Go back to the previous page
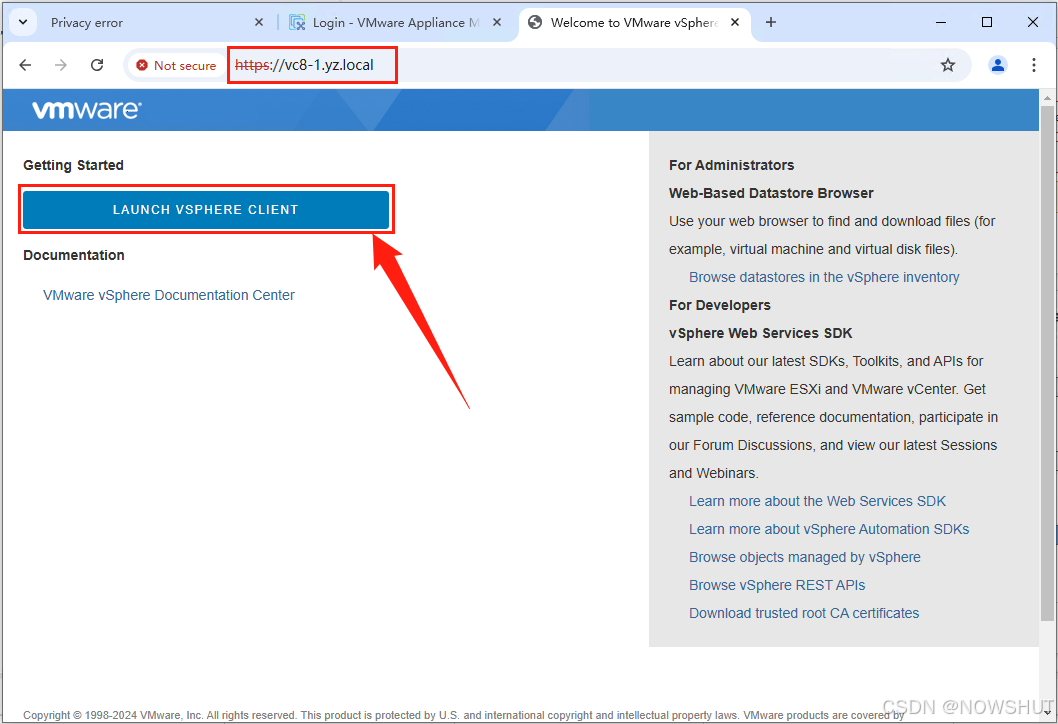The height and width of the screenshot is (724, 1058). [x=25, y=65]
